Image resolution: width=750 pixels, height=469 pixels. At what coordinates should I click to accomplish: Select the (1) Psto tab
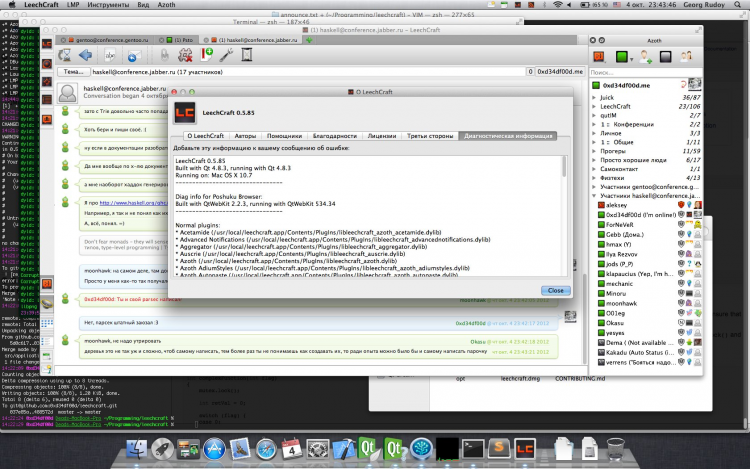pos(179,40)
